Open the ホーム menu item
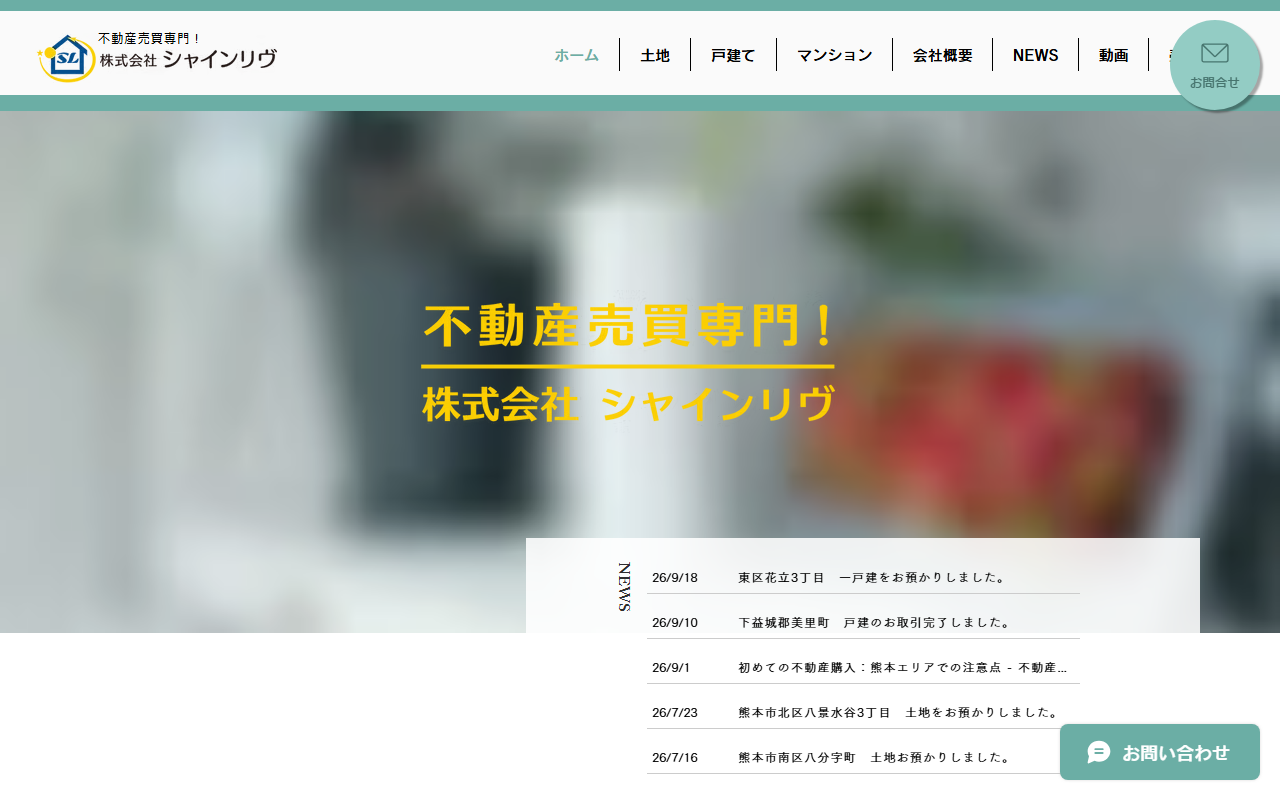Viewport: 1280px width, 800px height. (577, 55)
